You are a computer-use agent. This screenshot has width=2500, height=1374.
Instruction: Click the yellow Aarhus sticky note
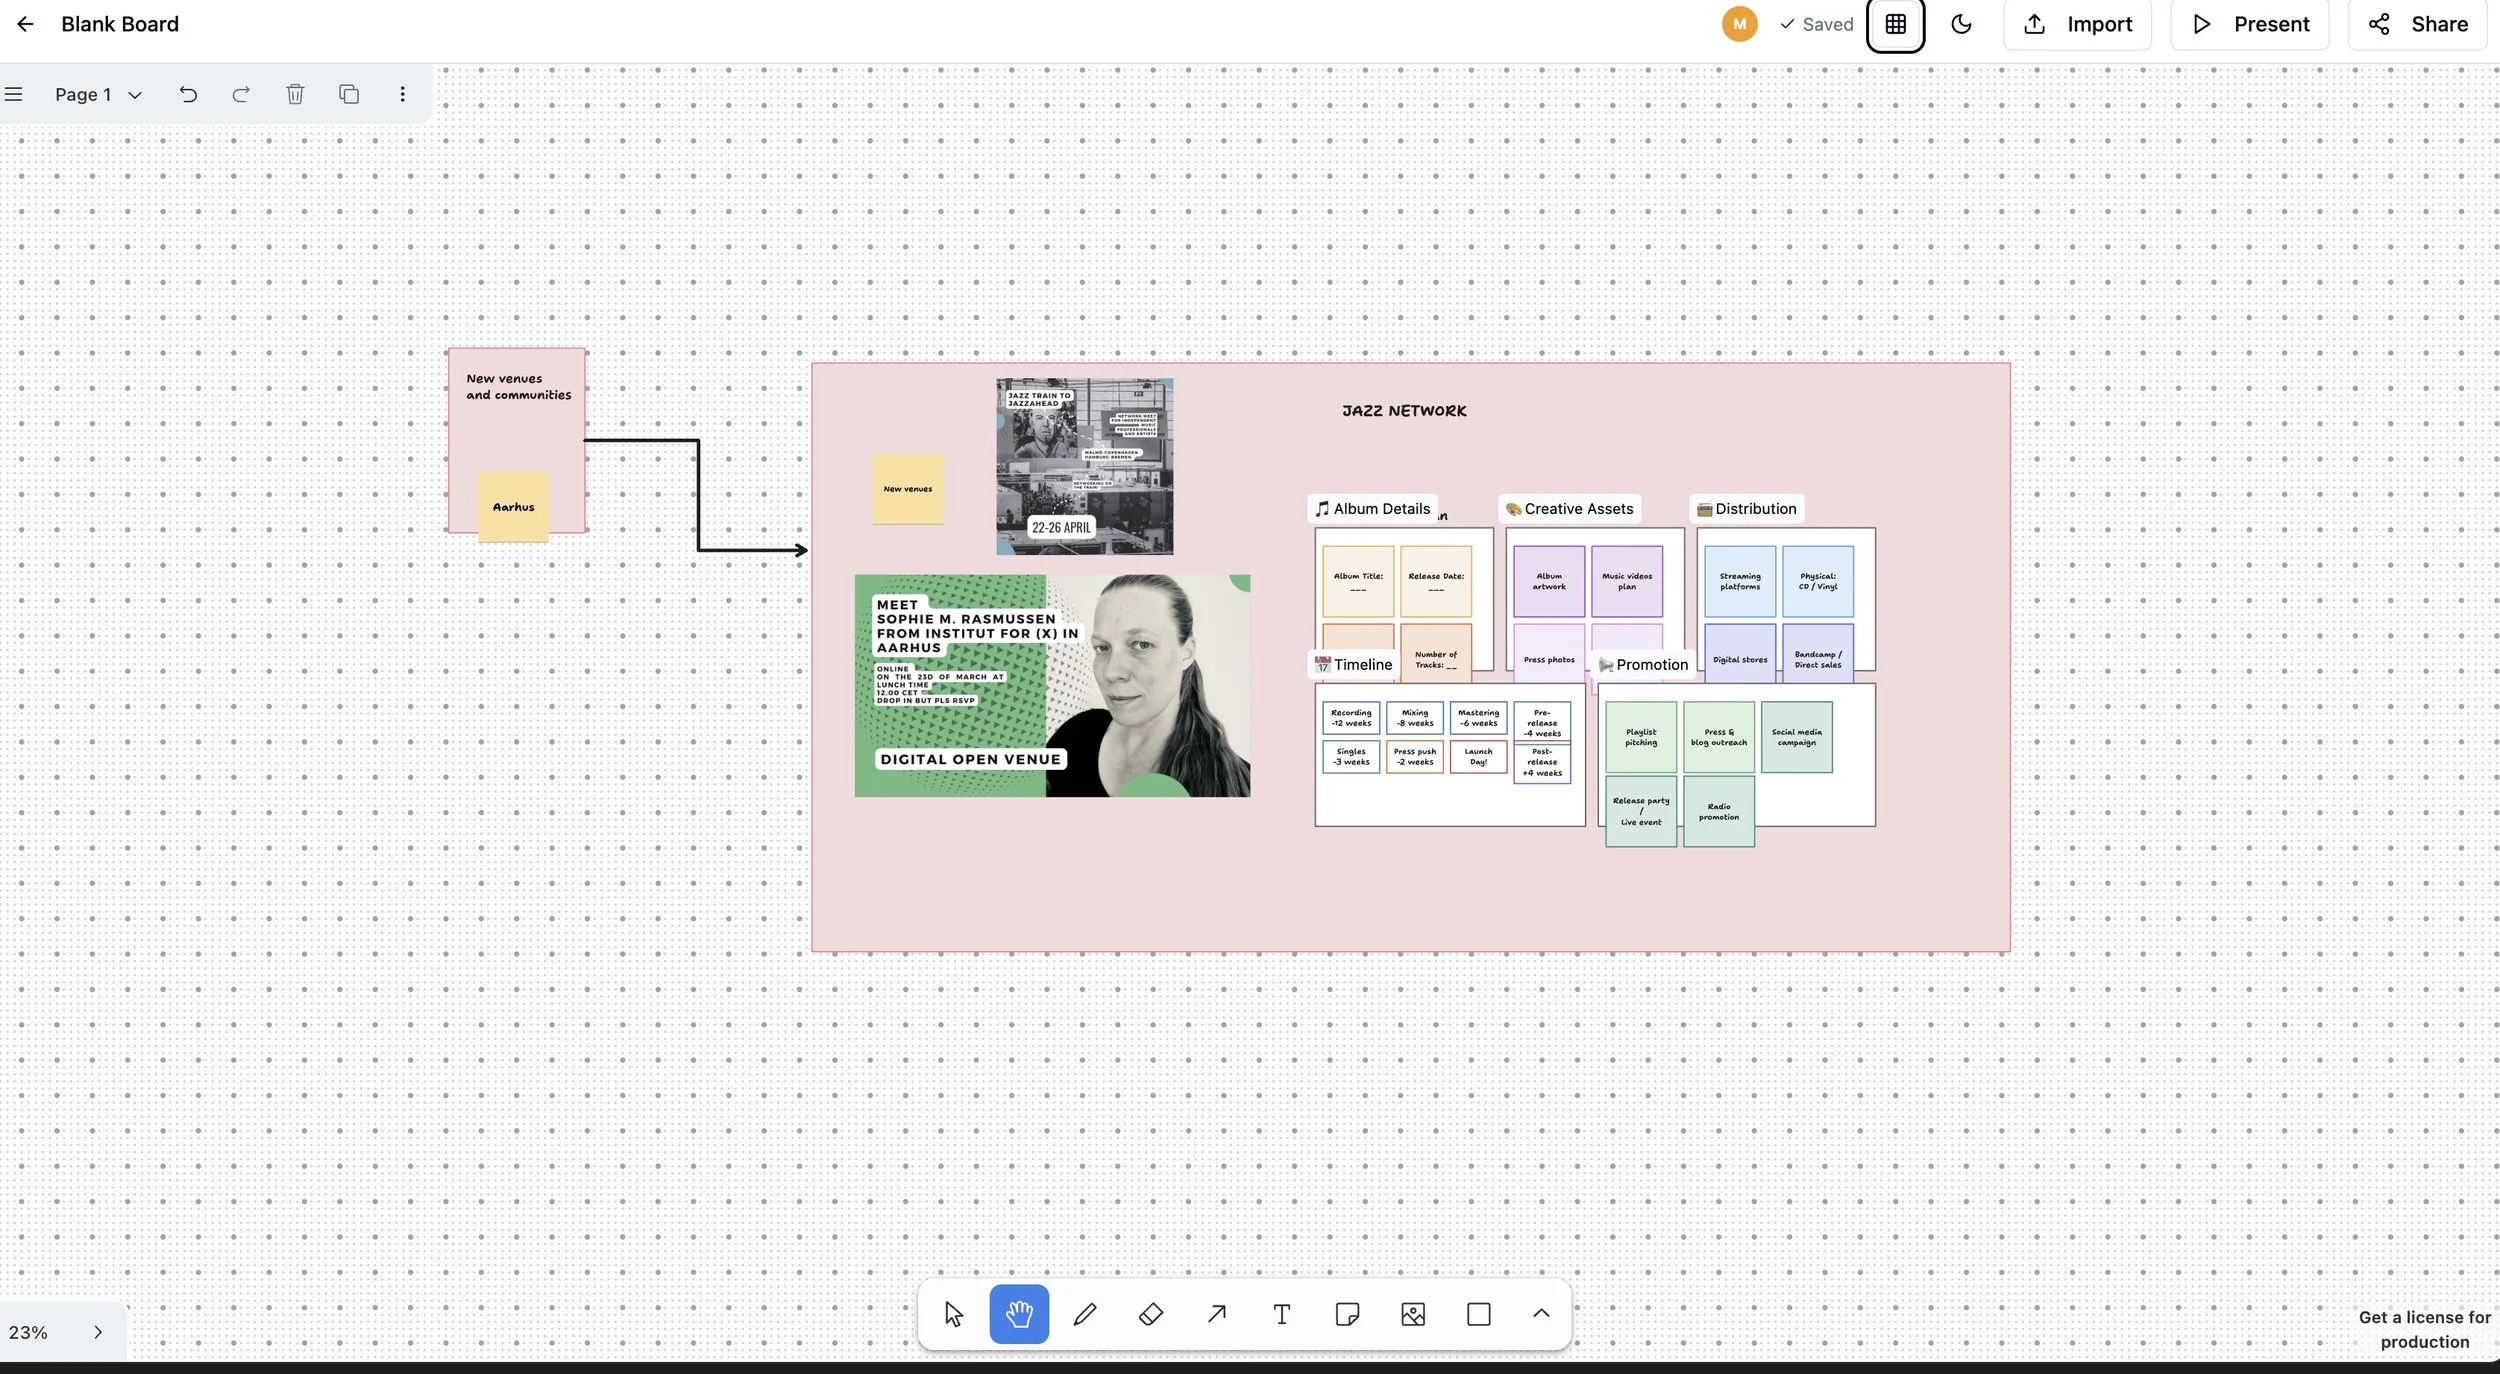click(513, 507)
